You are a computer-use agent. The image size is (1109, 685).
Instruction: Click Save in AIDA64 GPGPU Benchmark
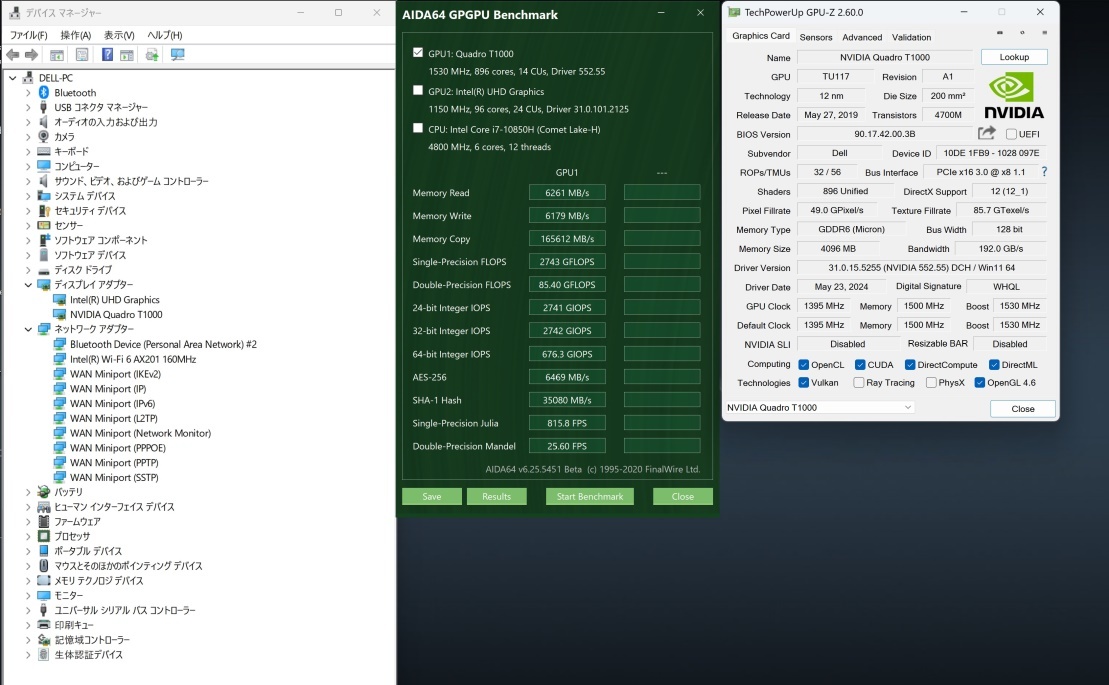point(432,496)
